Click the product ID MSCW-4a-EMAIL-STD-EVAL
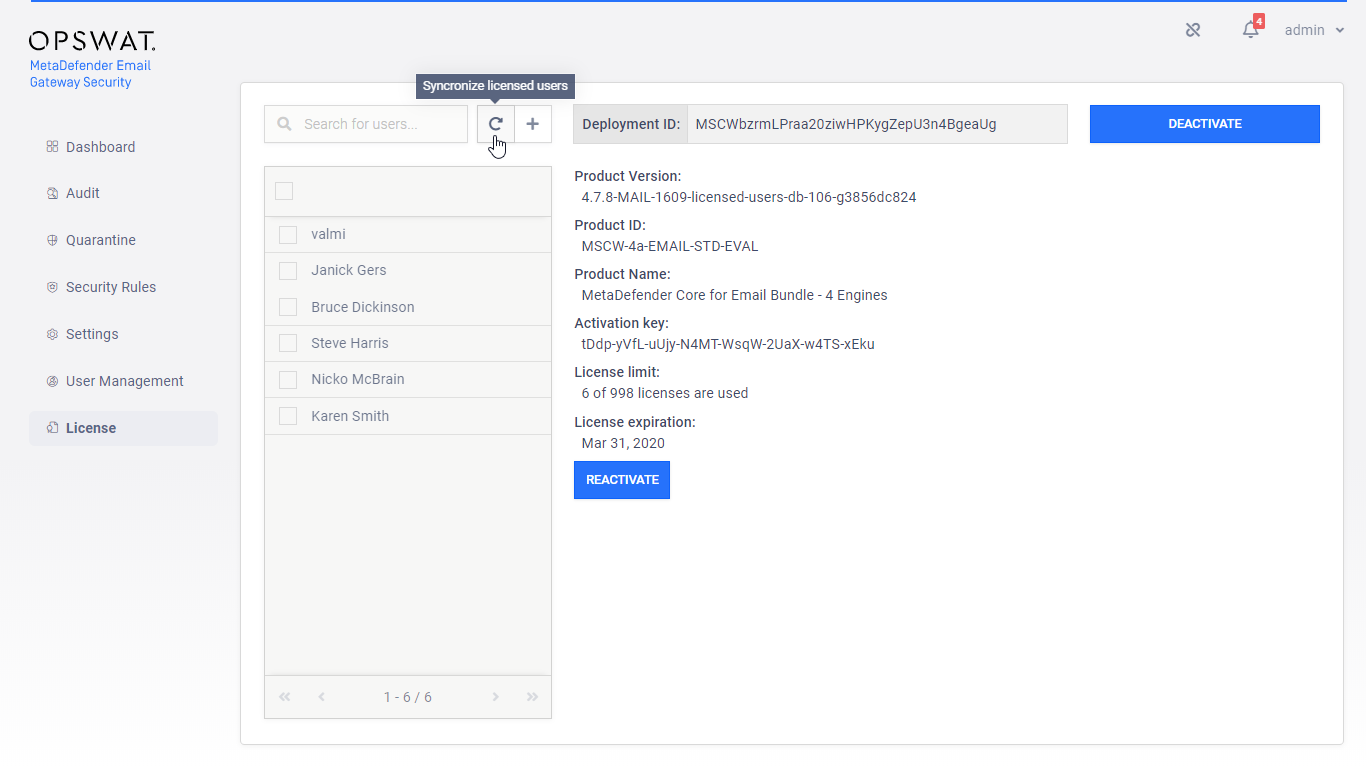The height and width of the screenshot is (768, 1366). coord(670,246)
